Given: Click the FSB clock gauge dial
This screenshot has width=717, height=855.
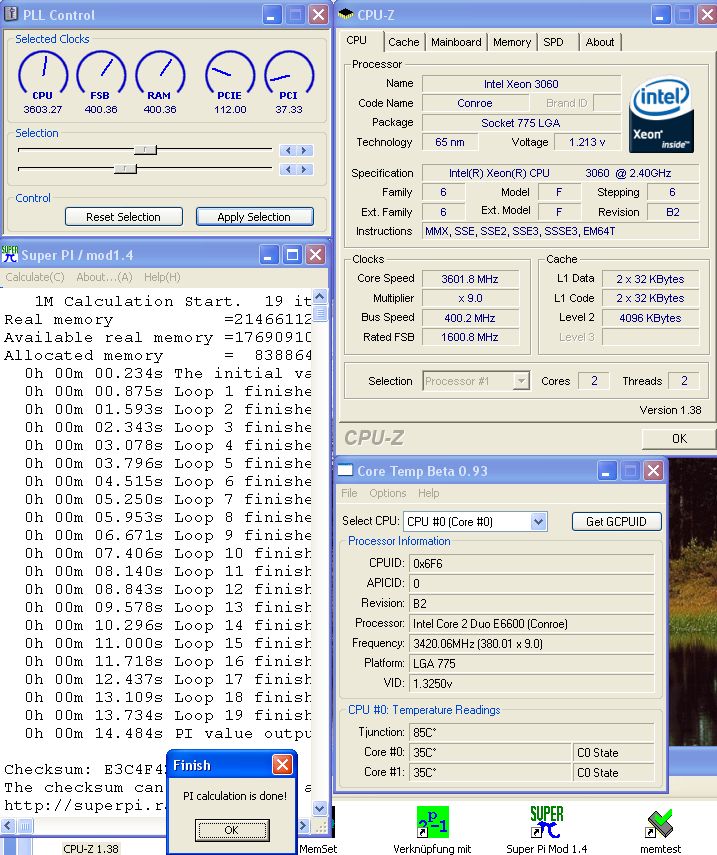Looking at the screenshot, I should (101, 75).
